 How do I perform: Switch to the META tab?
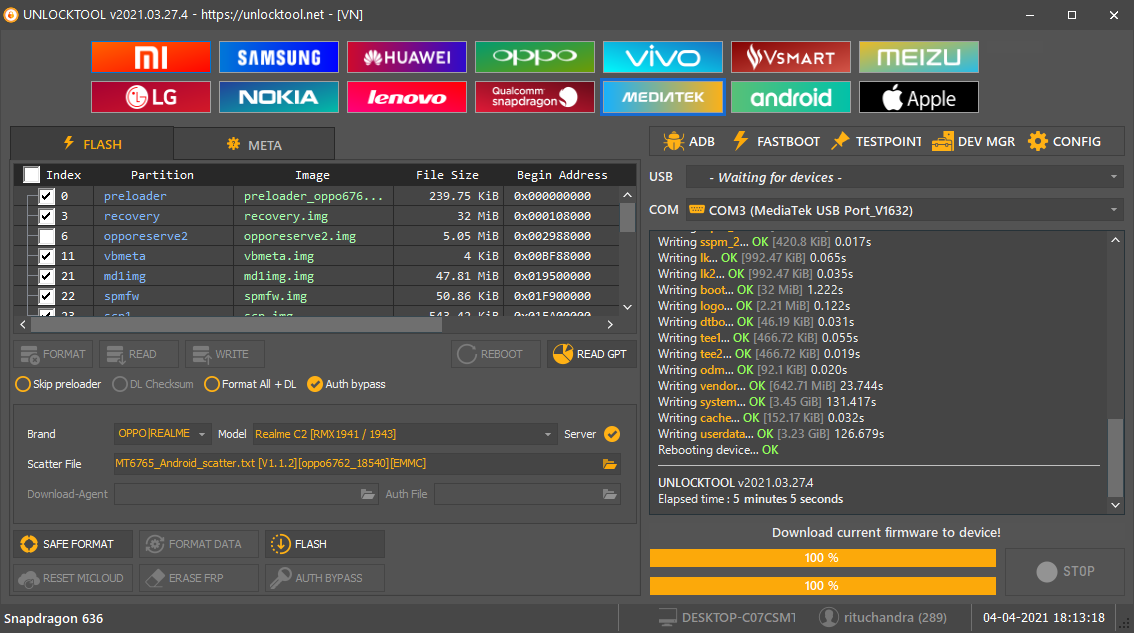[x=255, y=145]
